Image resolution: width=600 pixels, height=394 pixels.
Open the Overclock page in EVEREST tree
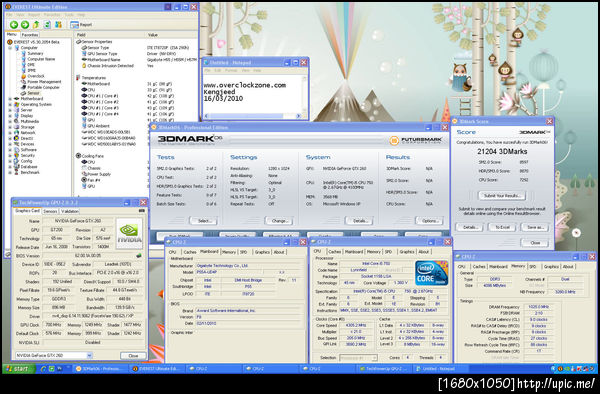coord(36,76)
